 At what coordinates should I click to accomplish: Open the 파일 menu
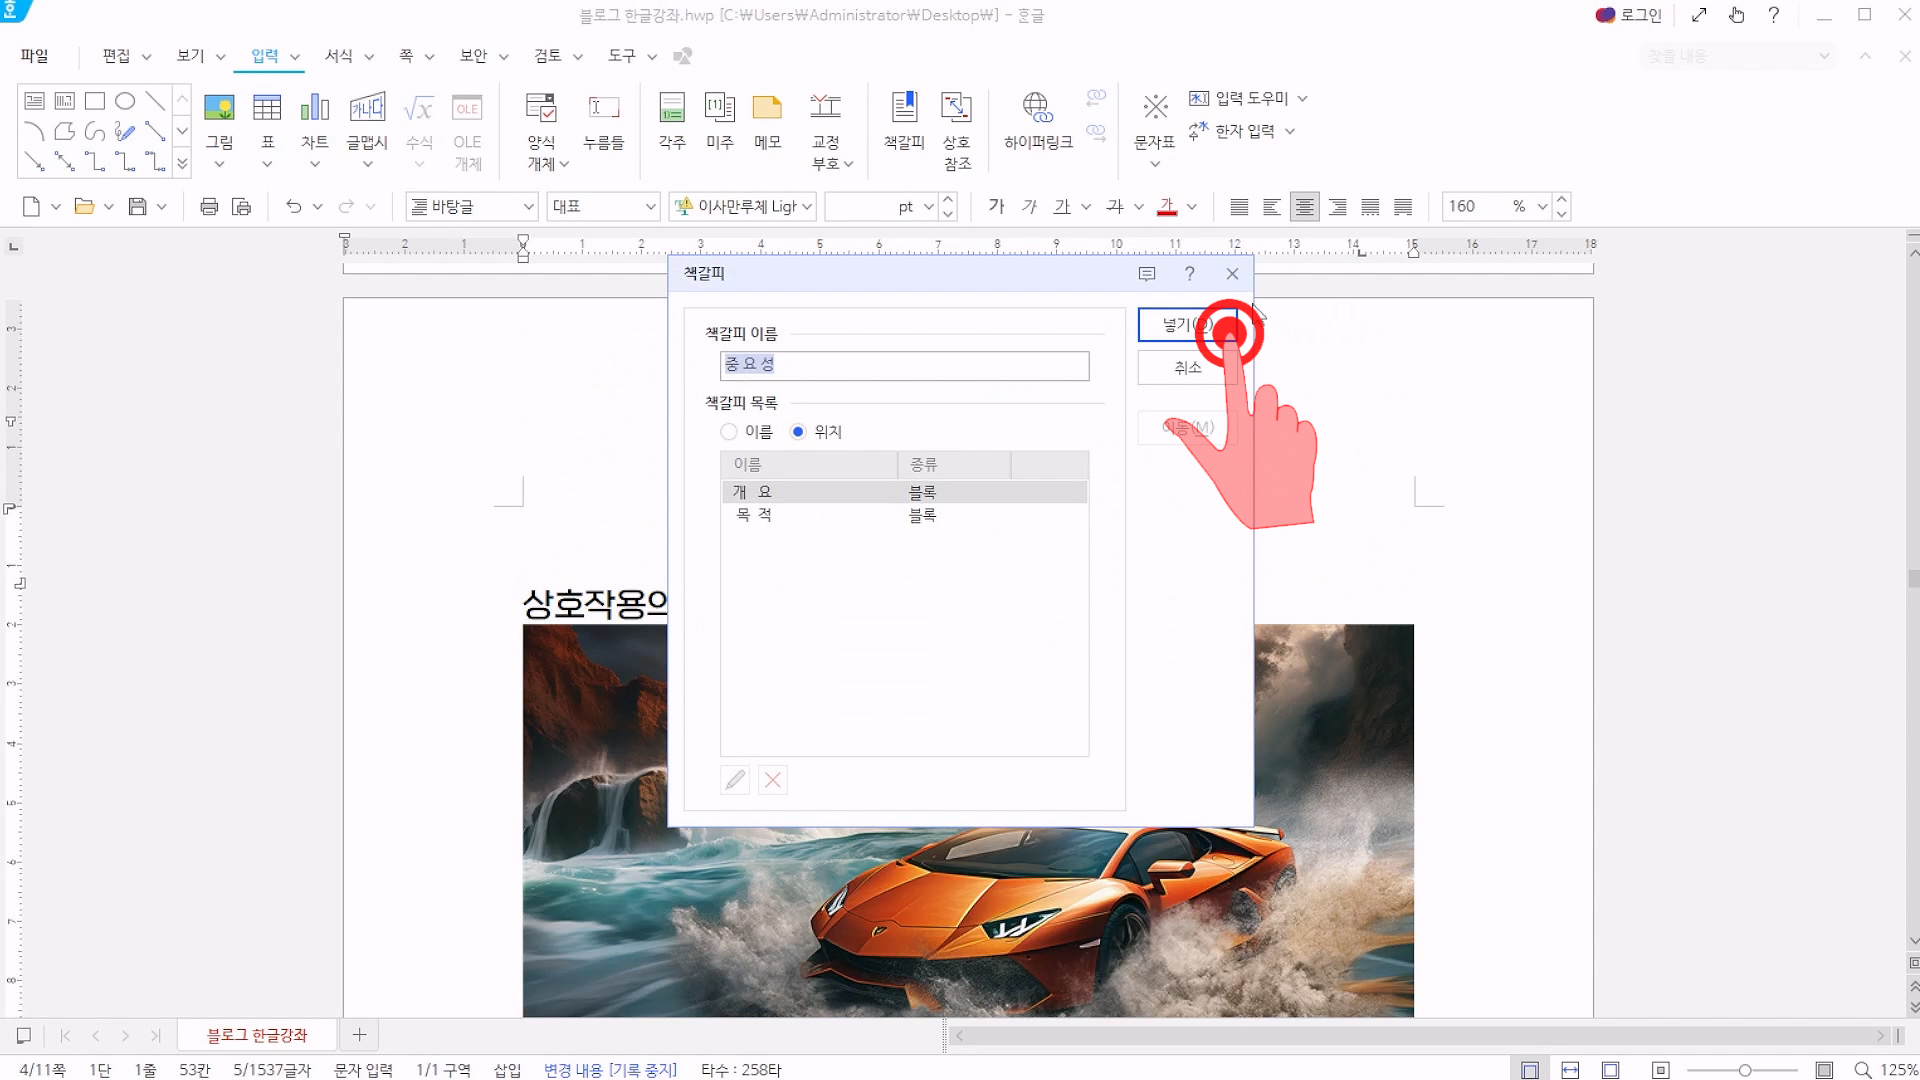pos(35,56)
